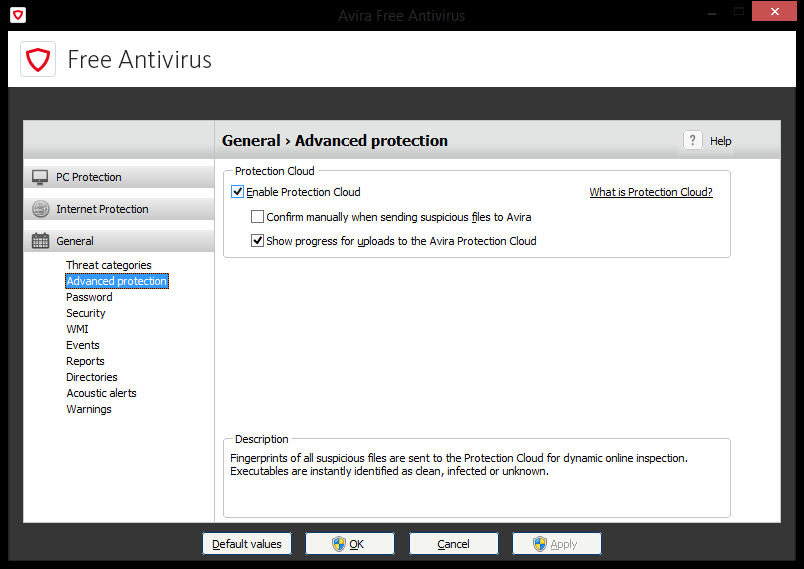
Task: Open the WMI settings page
Action: (77, 329)
